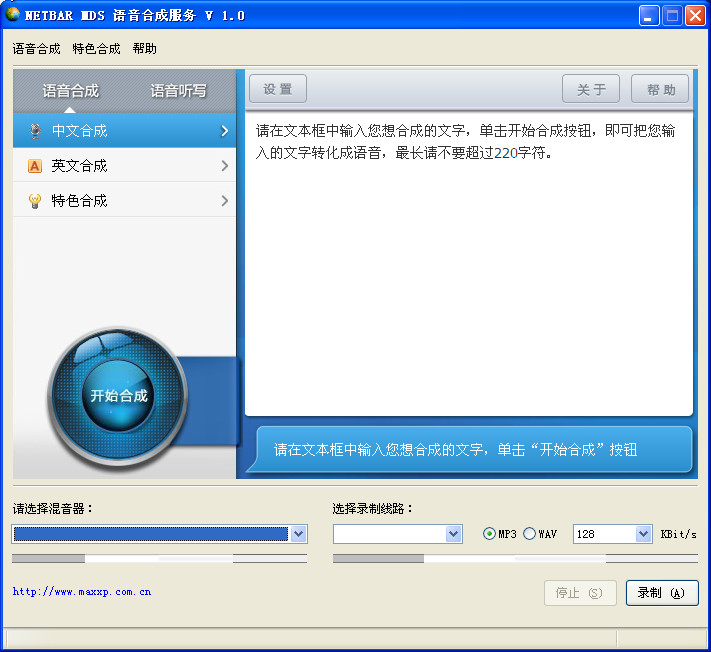Select the WAV format radio button
The image size is (711, 652).
(x=529, y=534)
